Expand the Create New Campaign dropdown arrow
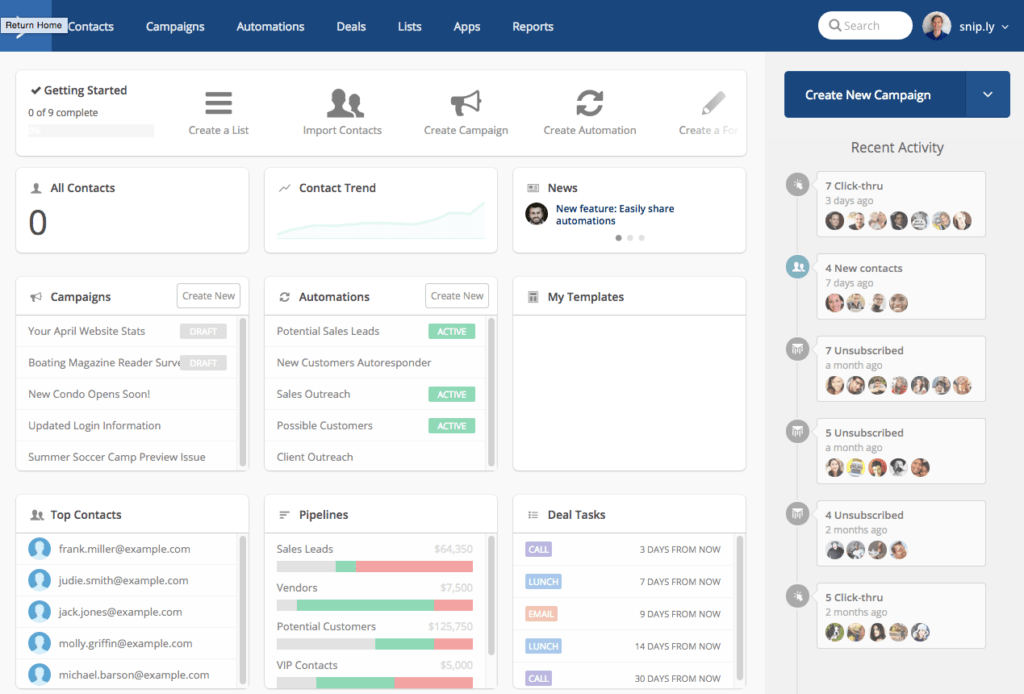Image resolution: width=1024 pixels, height=694 pixels. point(988,95)
